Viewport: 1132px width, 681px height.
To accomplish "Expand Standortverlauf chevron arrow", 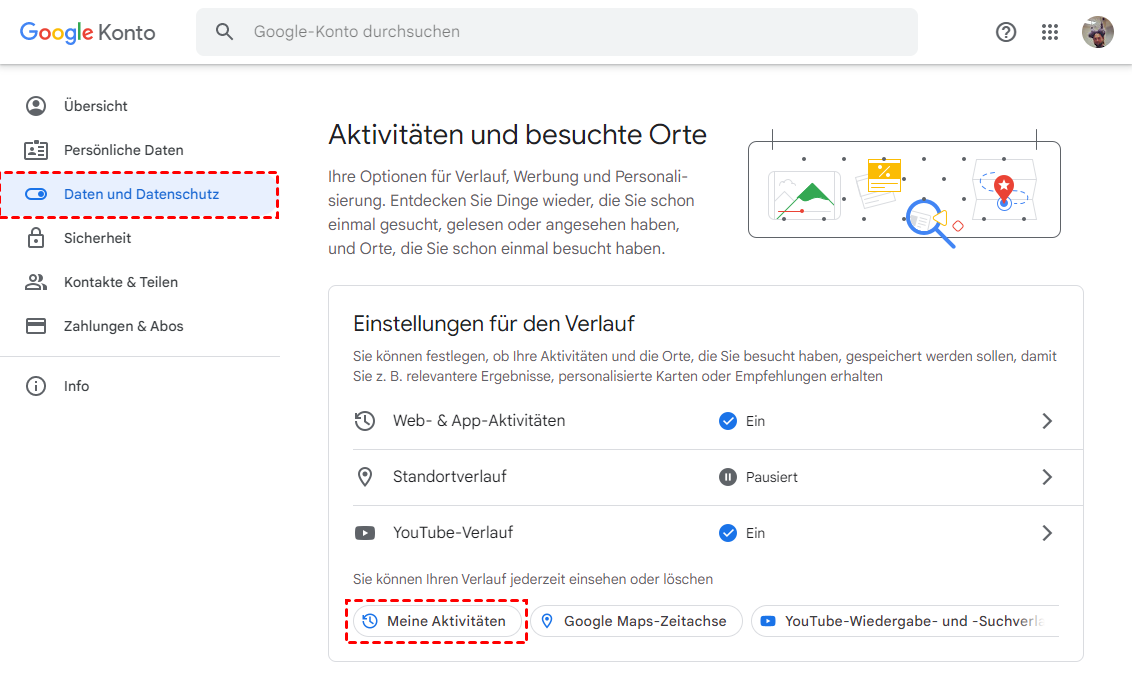I will [1047, 477].
